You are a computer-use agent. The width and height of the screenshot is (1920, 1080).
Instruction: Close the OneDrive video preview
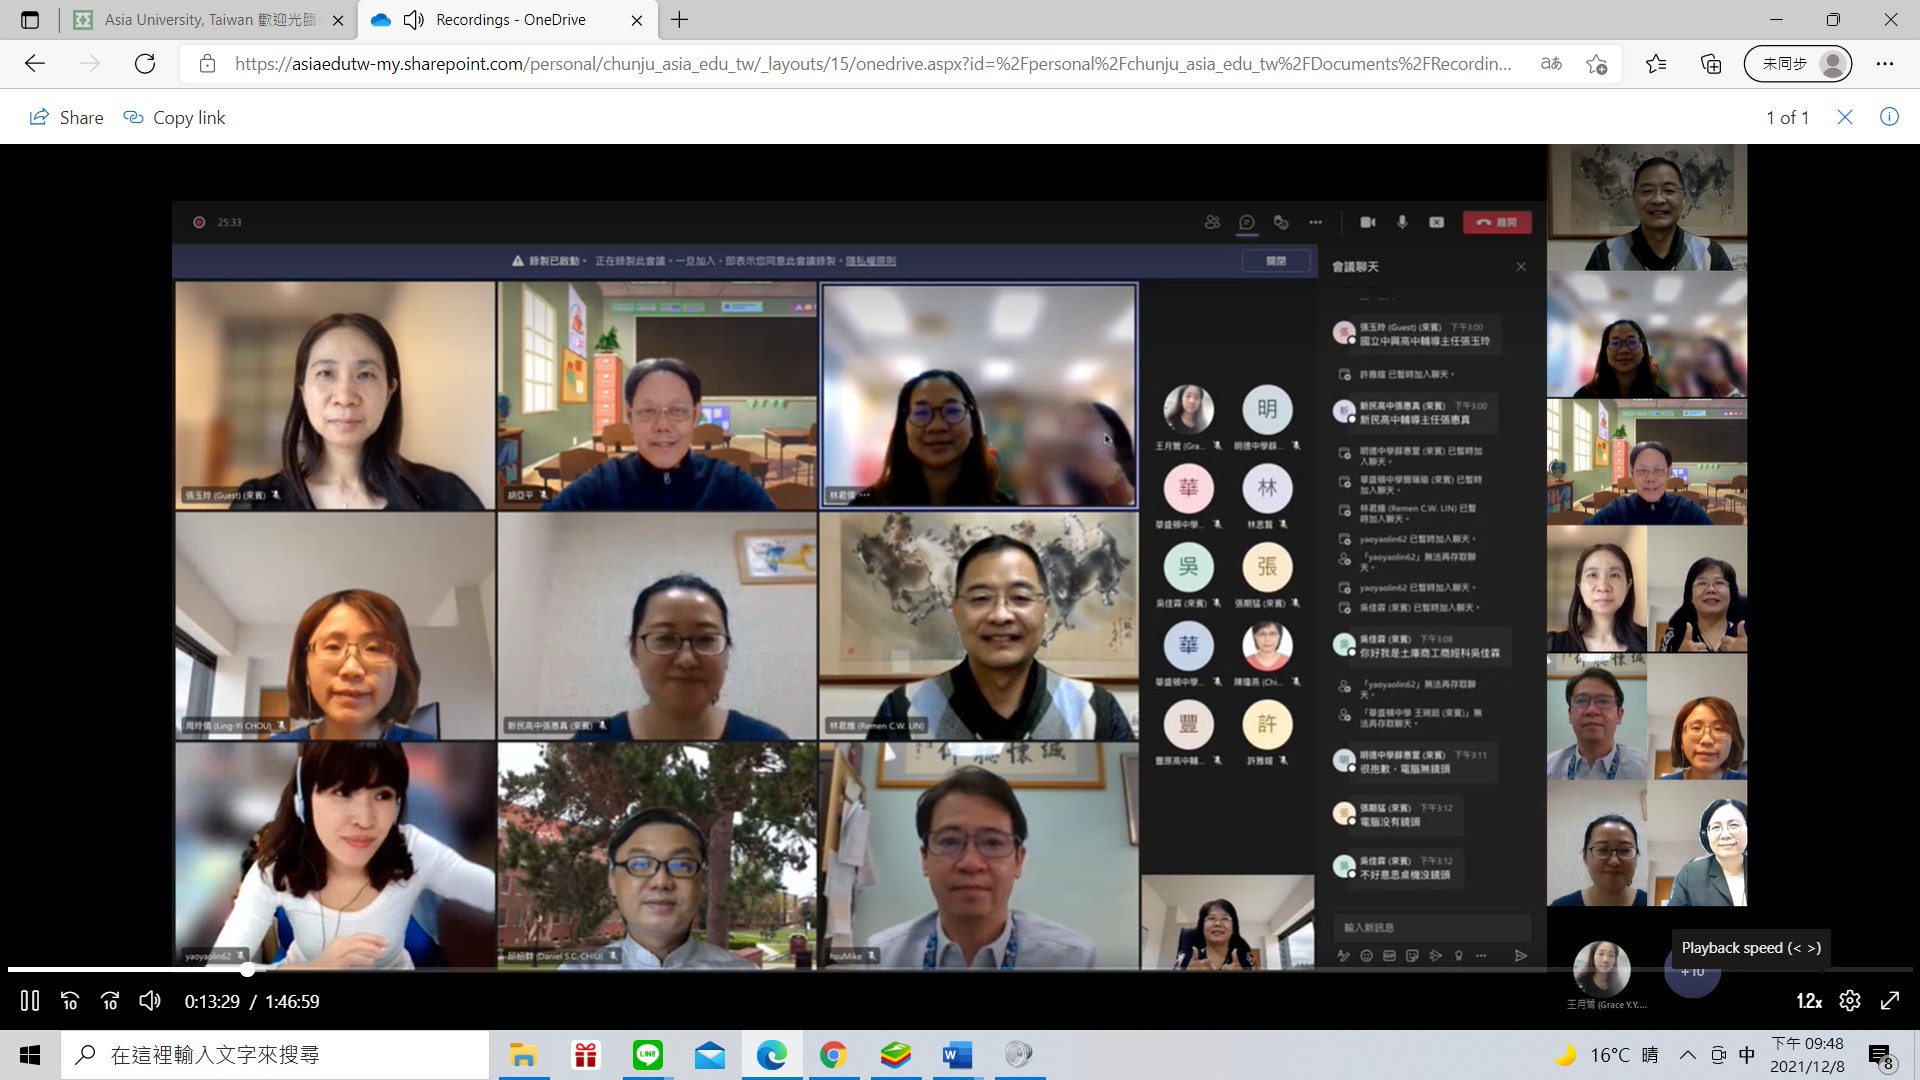click(1845, 118)
